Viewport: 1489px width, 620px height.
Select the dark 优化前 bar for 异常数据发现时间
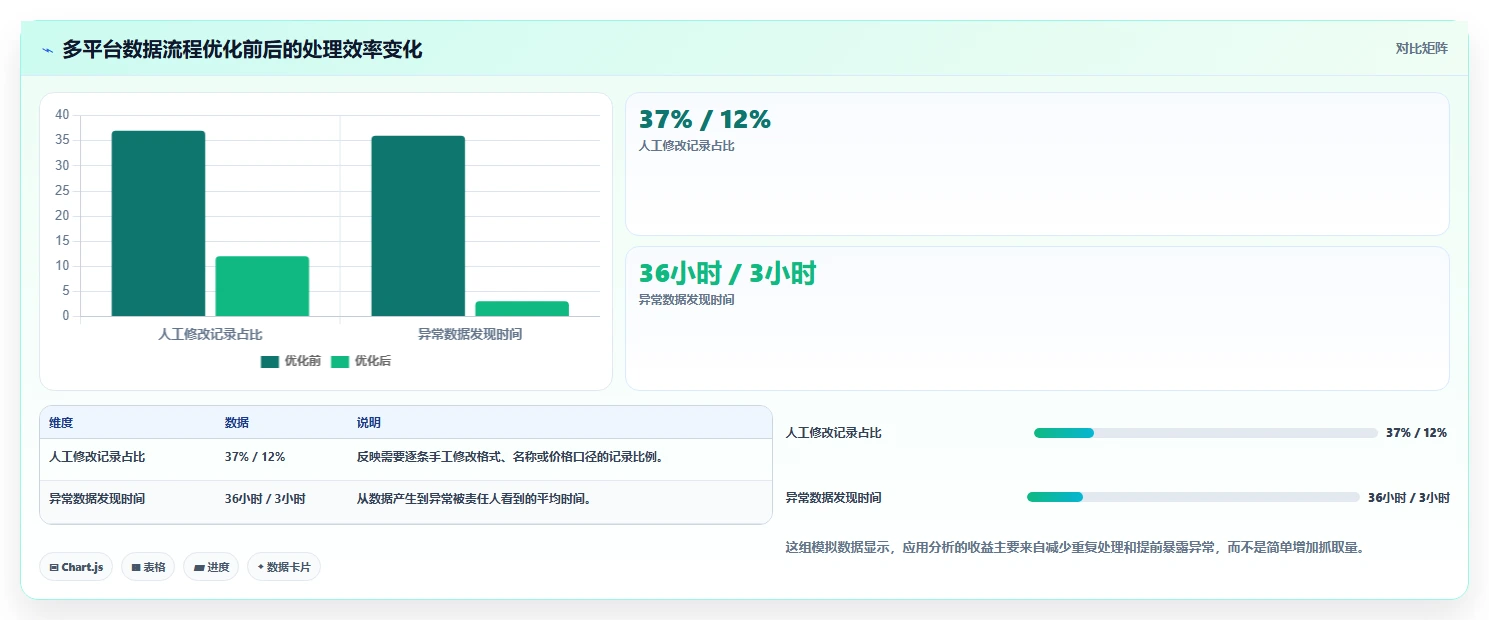pos(418,226)
